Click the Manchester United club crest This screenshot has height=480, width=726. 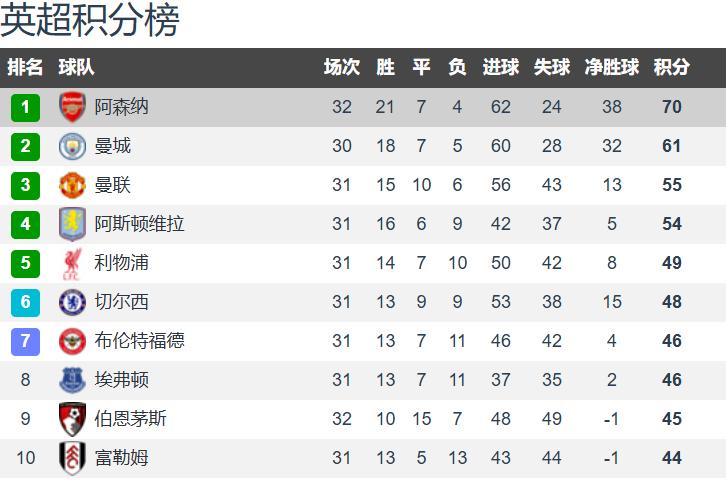pyautogui.click(x=73, y=185)
